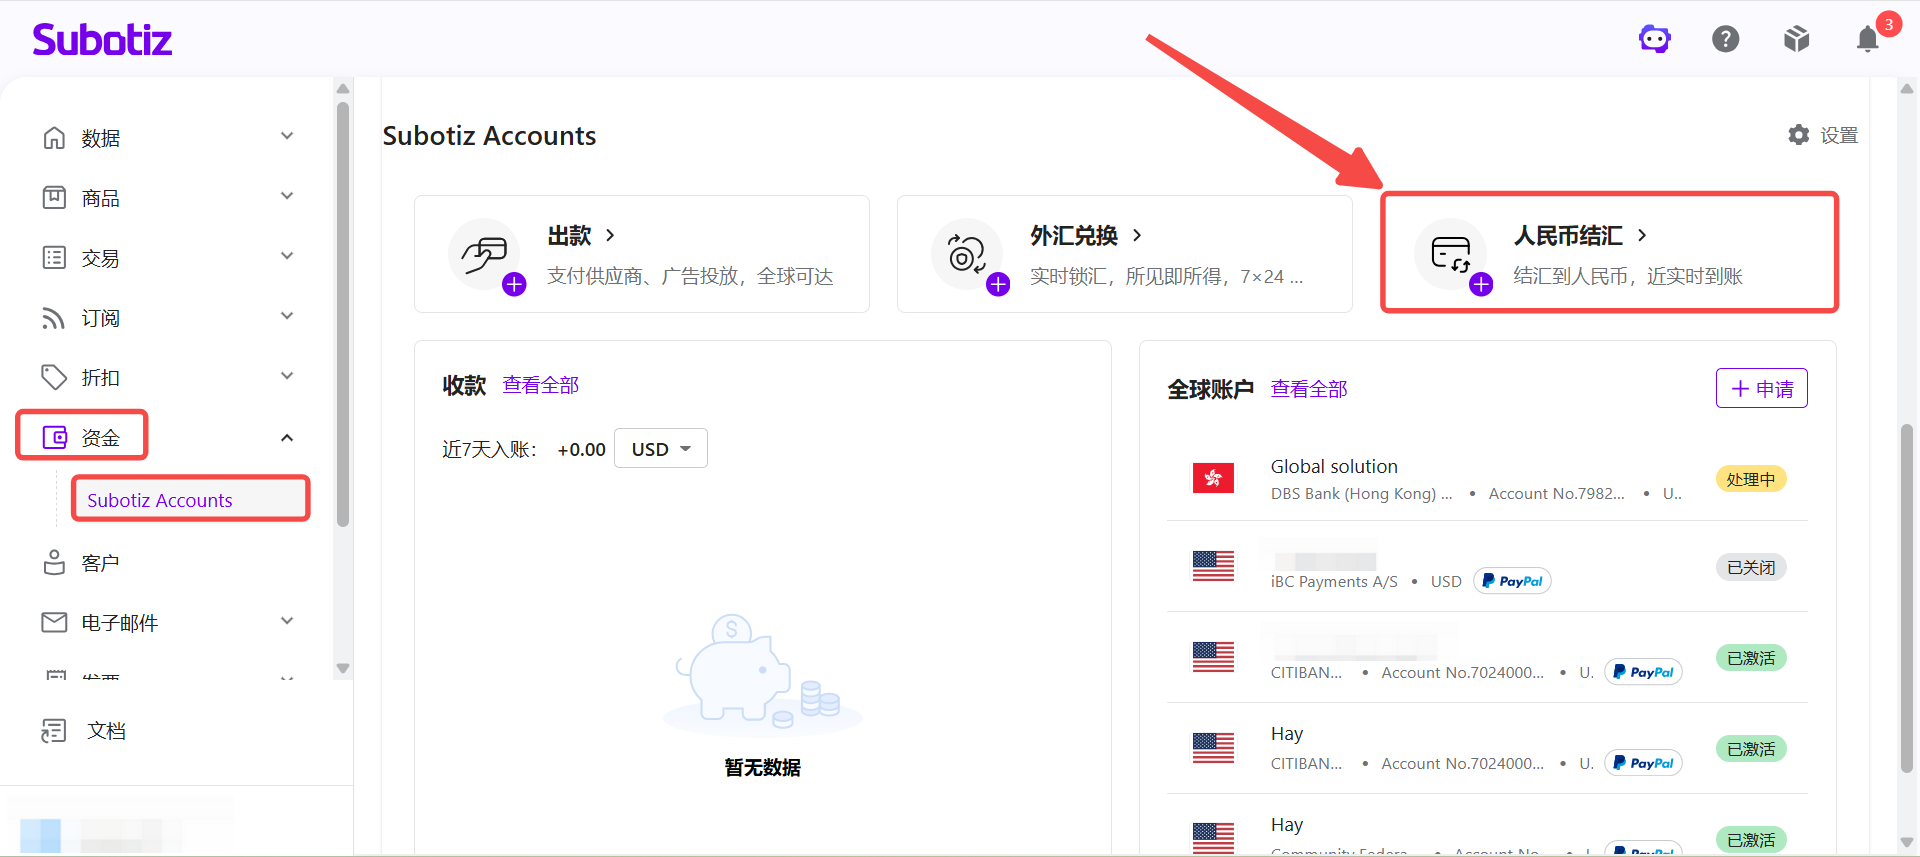Image resolution: width=1920 pixels, height=857 pixels.
Task: Click the 外汇兑换 currency exchange icon
Action: pos(967,254)
